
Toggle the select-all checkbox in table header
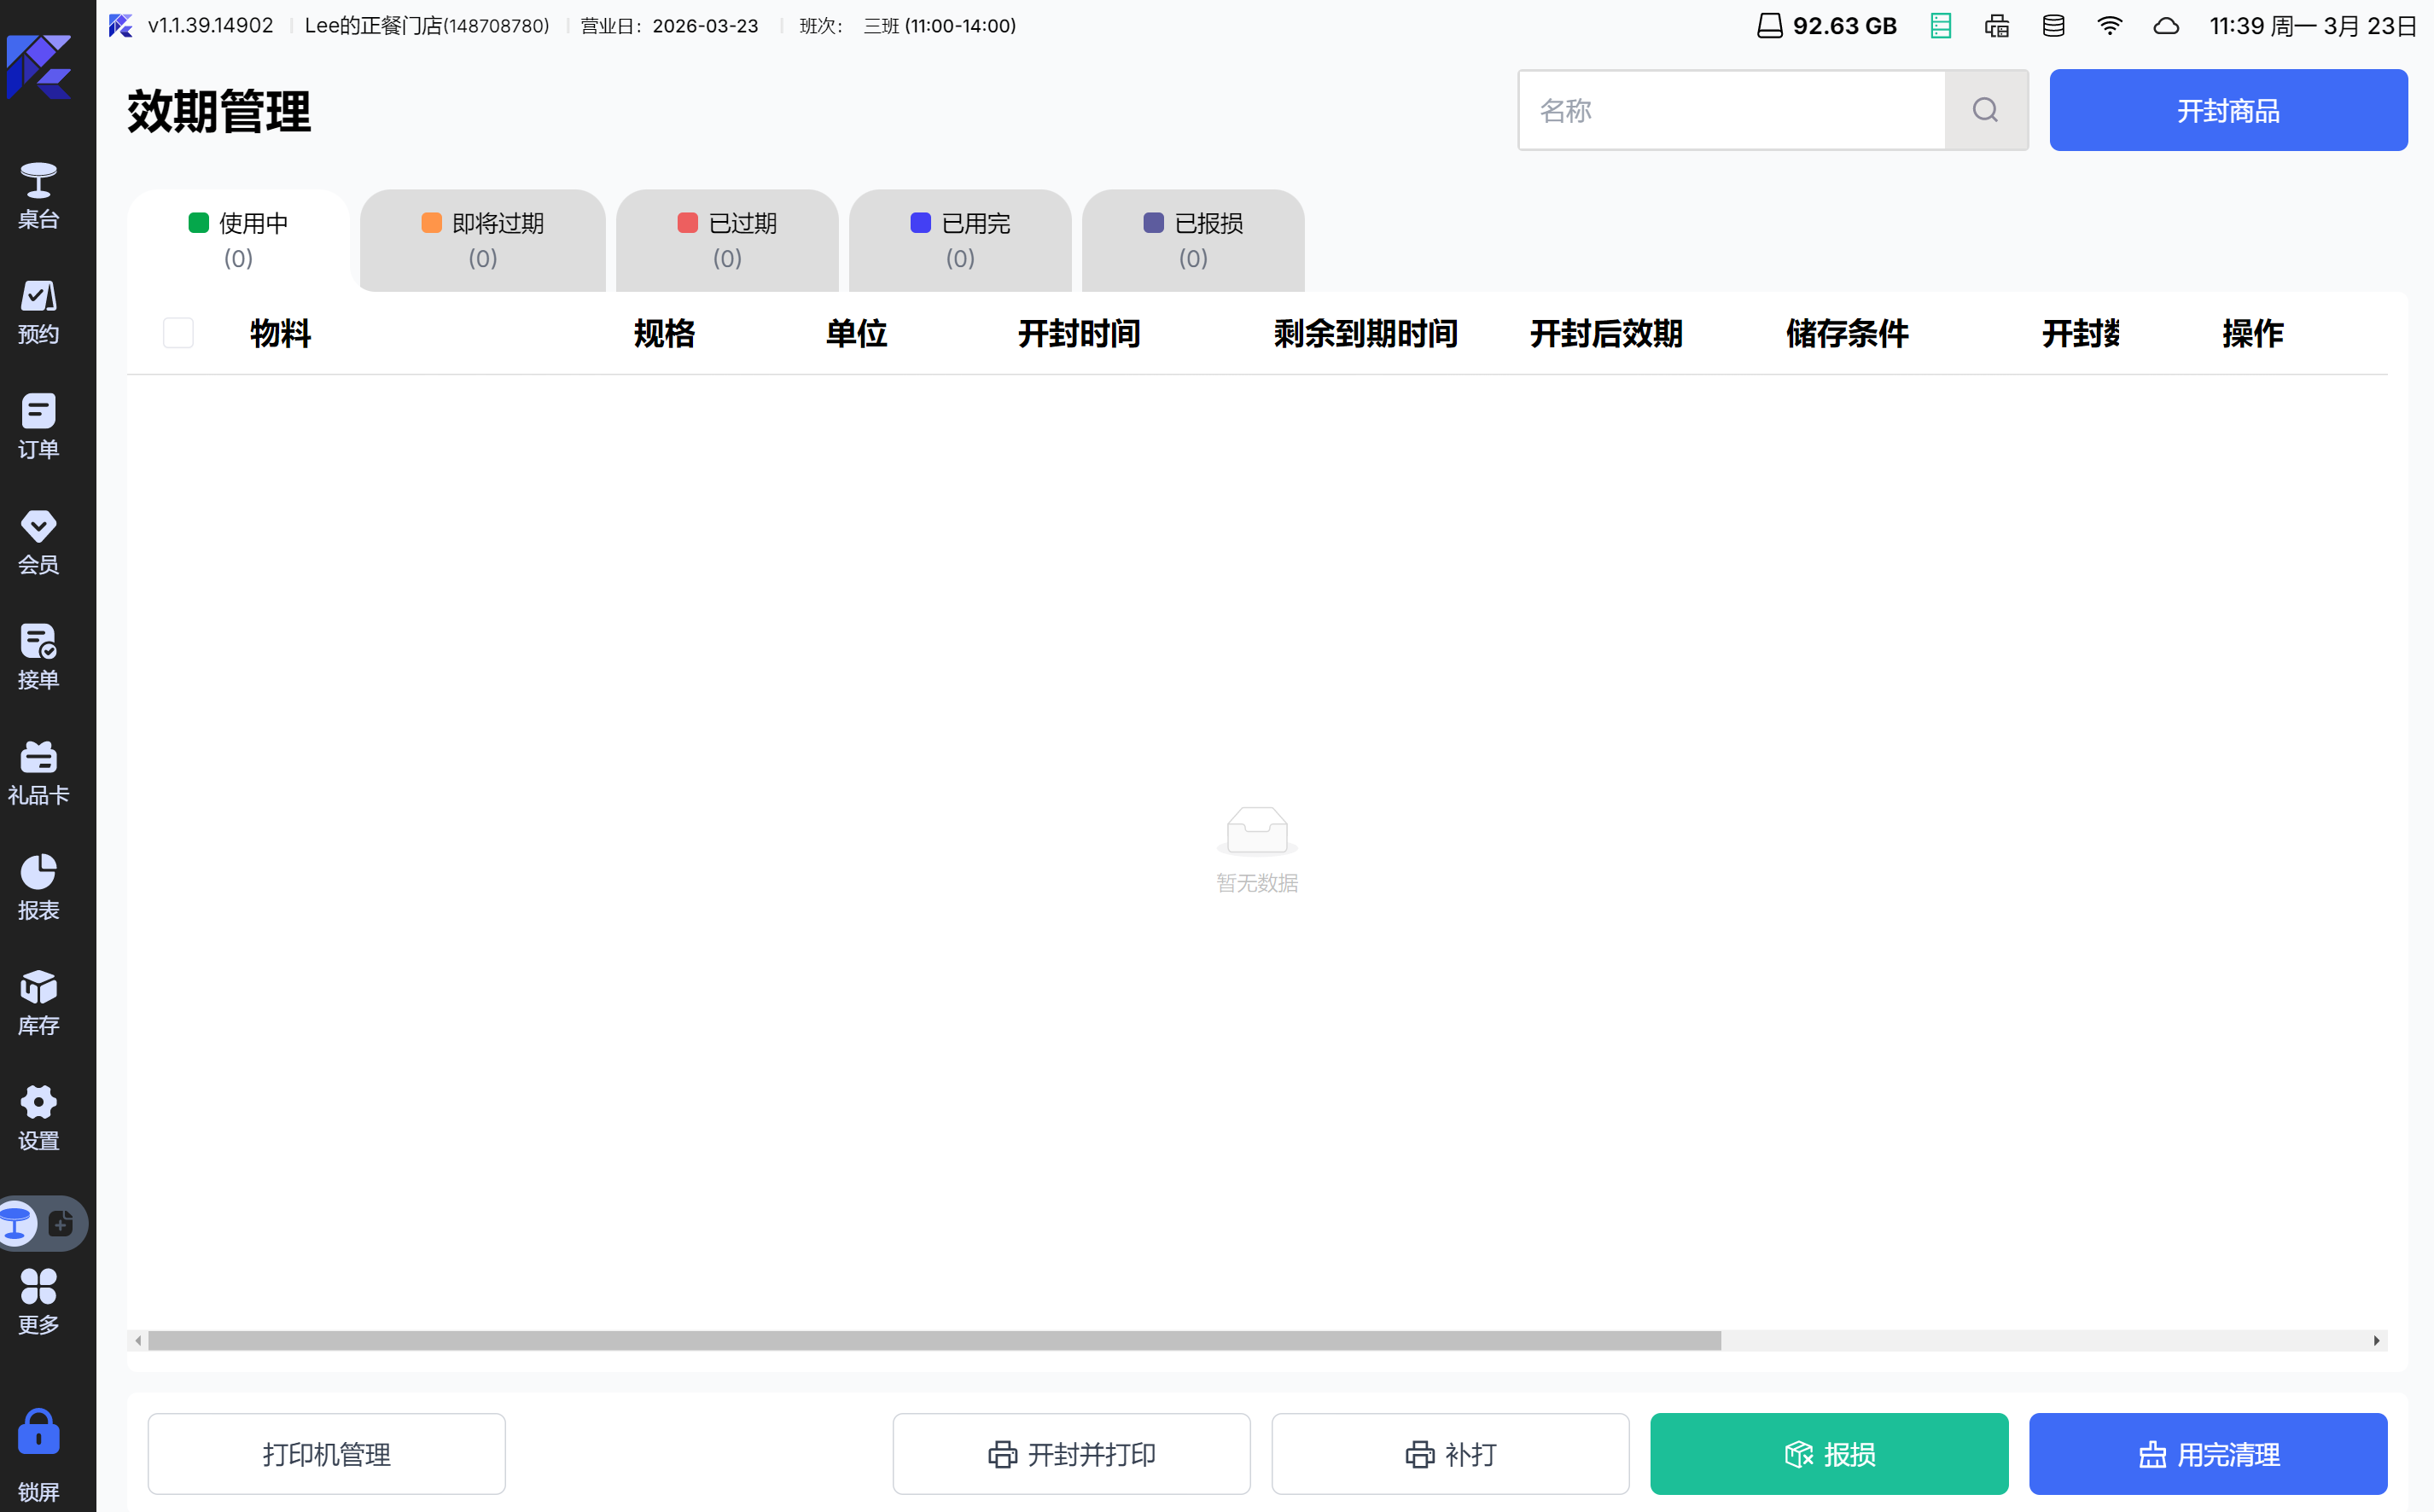point(178,333)
